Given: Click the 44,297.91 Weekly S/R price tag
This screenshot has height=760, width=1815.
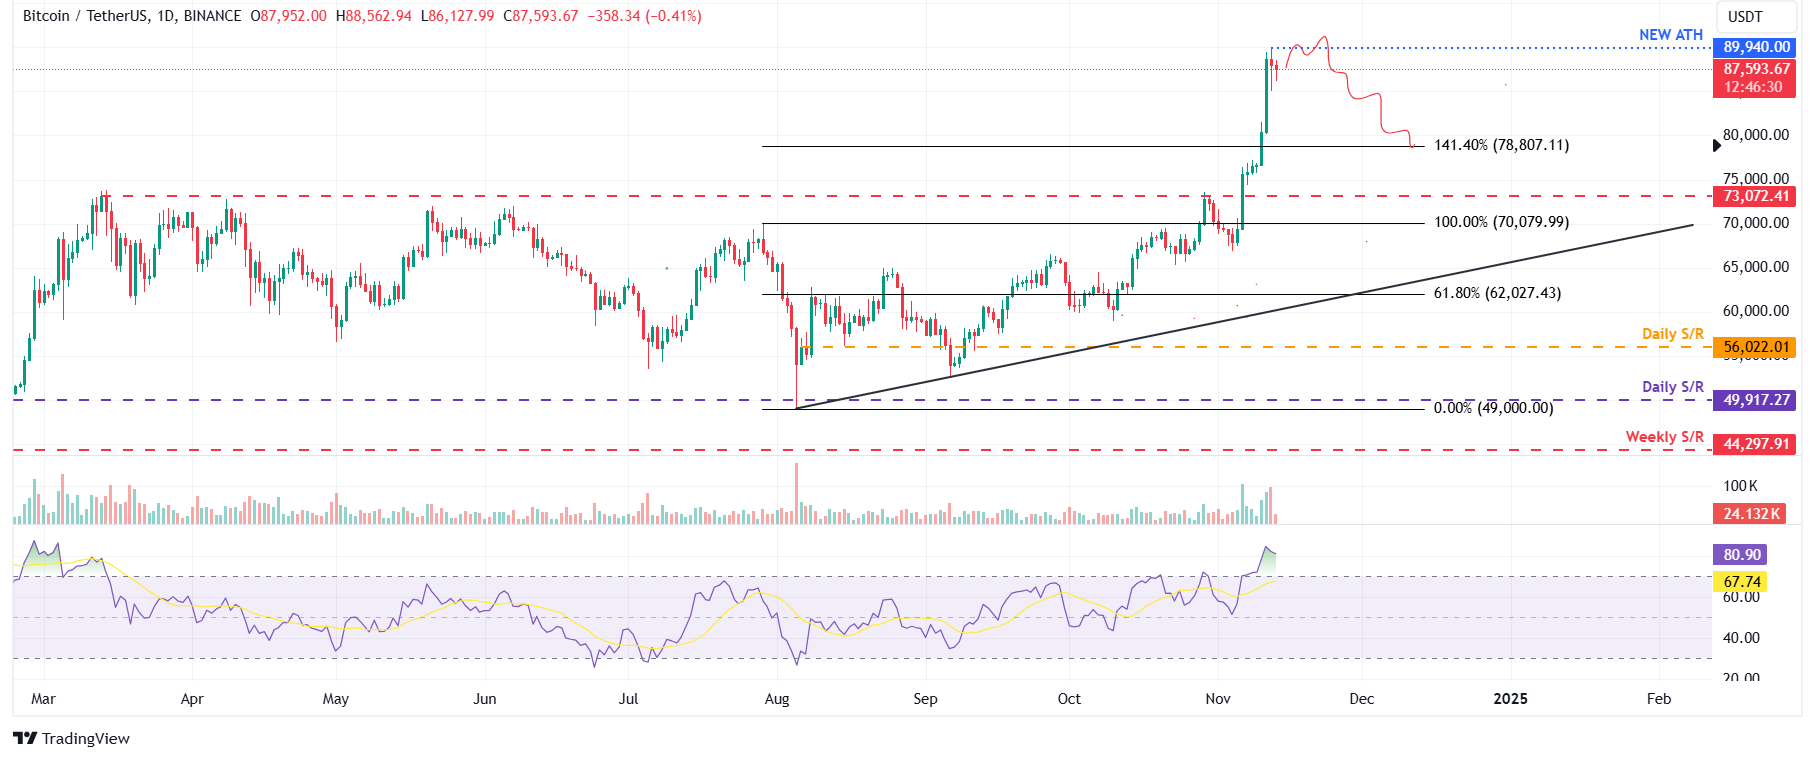Looking at the screenshot, I should pyautogui.click(x=1755, y=444).
